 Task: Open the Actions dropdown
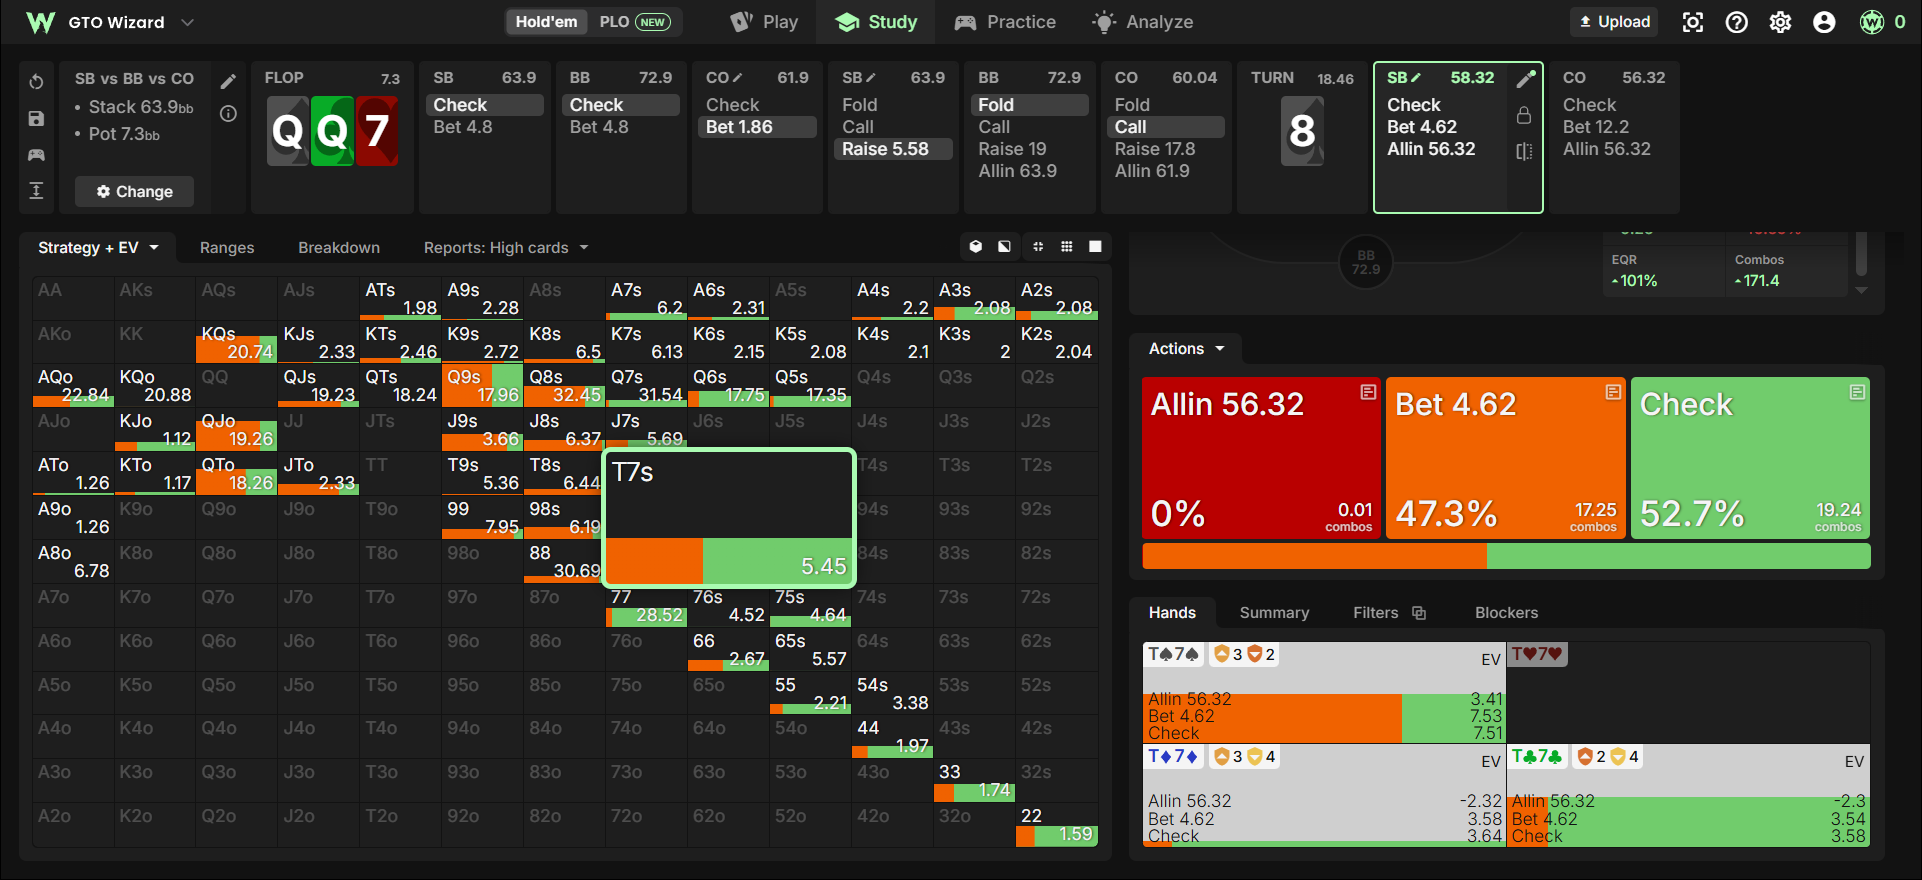point(1186,349)
